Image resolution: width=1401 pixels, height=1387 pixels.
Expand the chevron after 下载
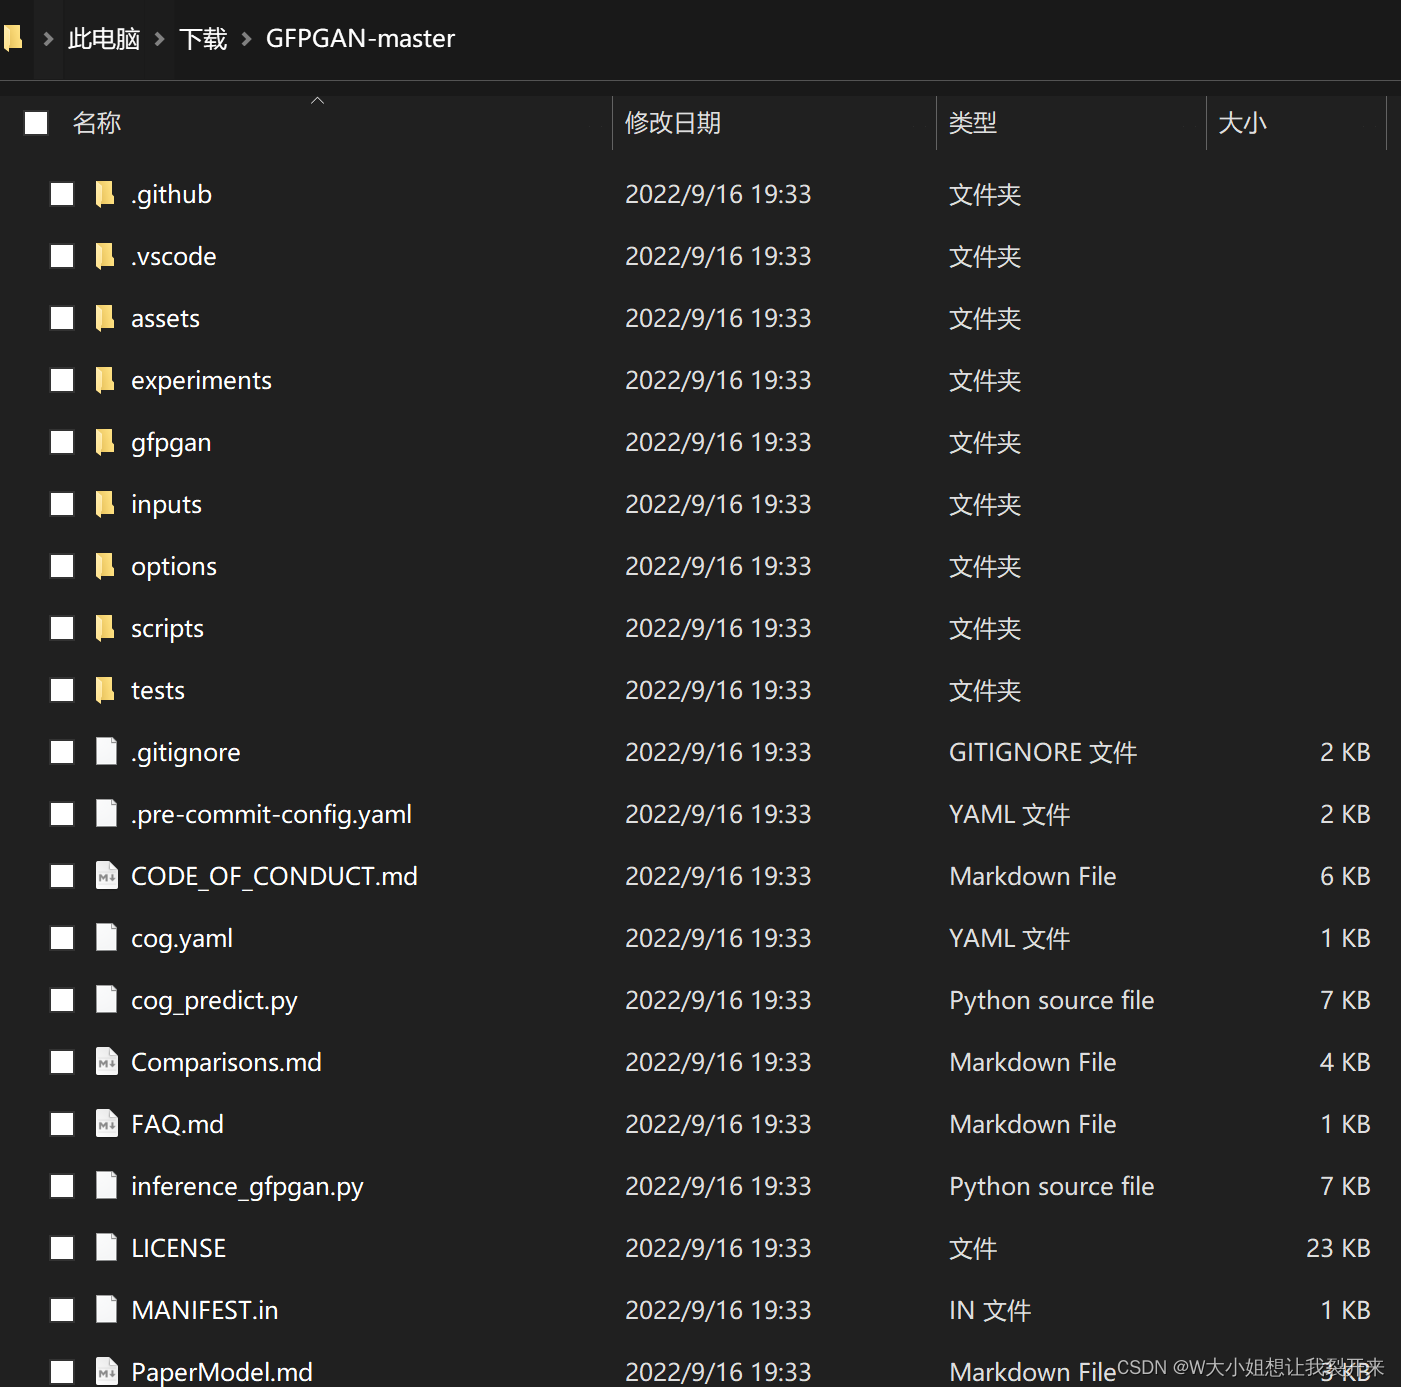point(246,39)
